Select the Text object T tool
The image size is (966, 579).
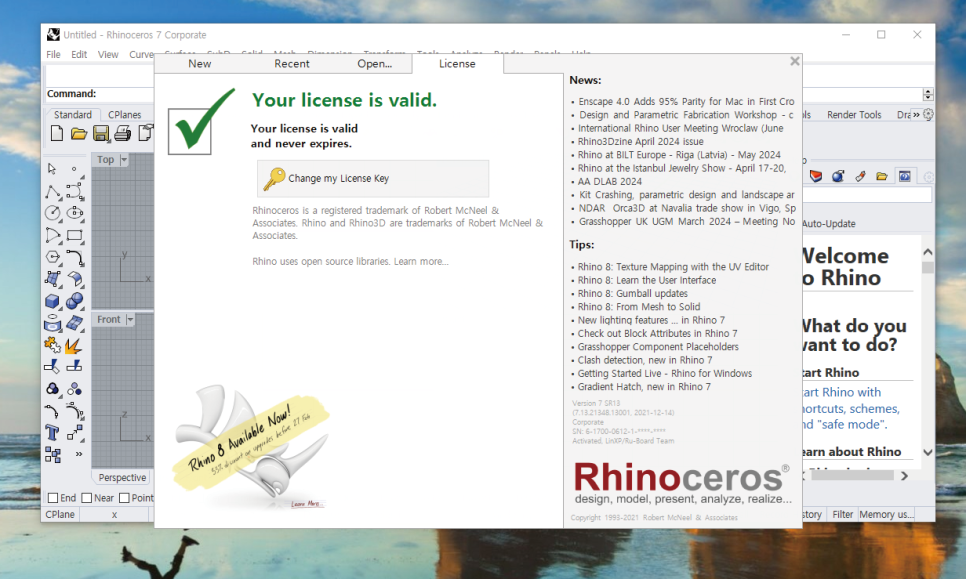click(52, 433)
